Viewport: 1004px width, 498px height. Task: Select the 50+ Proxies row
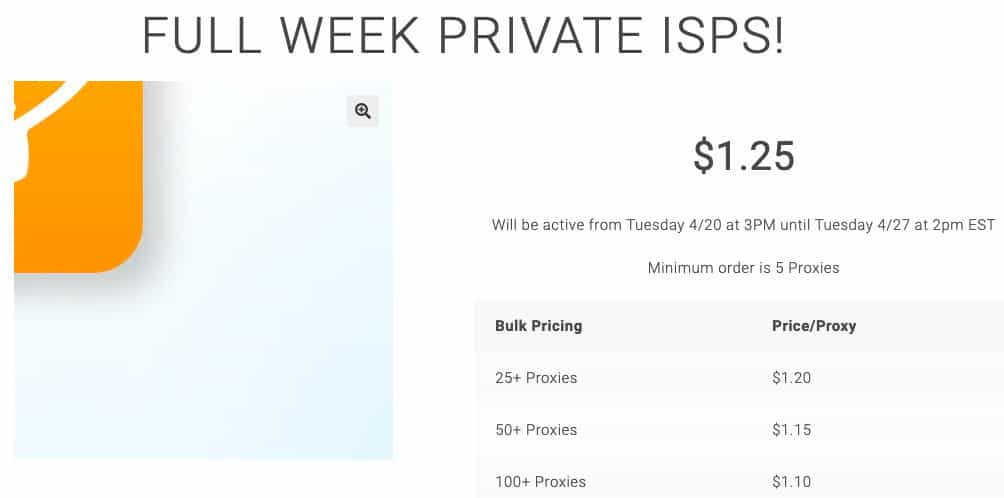point(739,430)
